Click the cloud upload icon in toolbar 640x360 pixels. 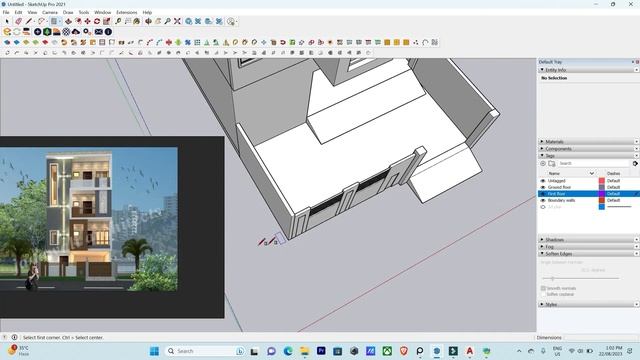click(x=76, y=31)
